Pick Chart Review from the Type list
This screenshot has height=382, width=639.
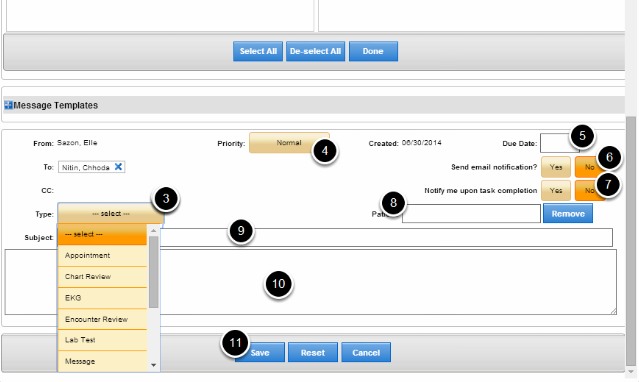pos(102,277)
